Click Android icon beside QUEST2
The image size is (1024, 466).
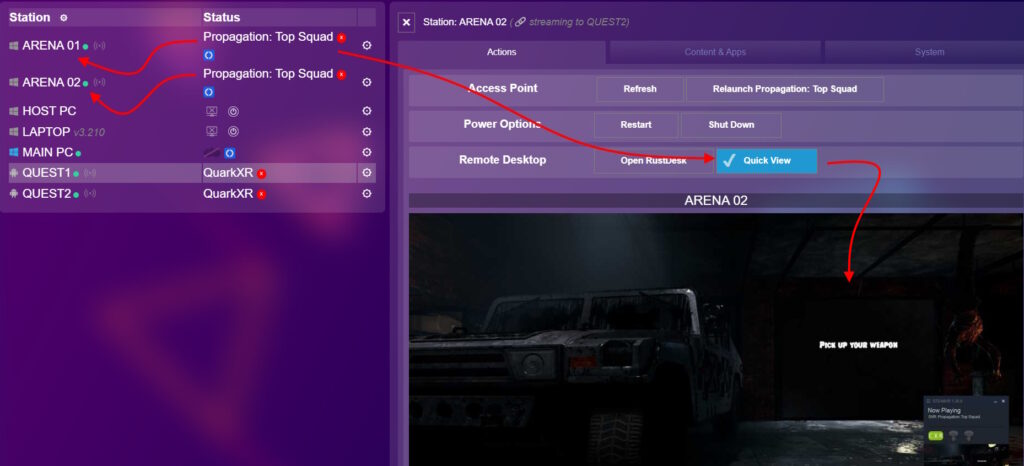tap(14, 194)
